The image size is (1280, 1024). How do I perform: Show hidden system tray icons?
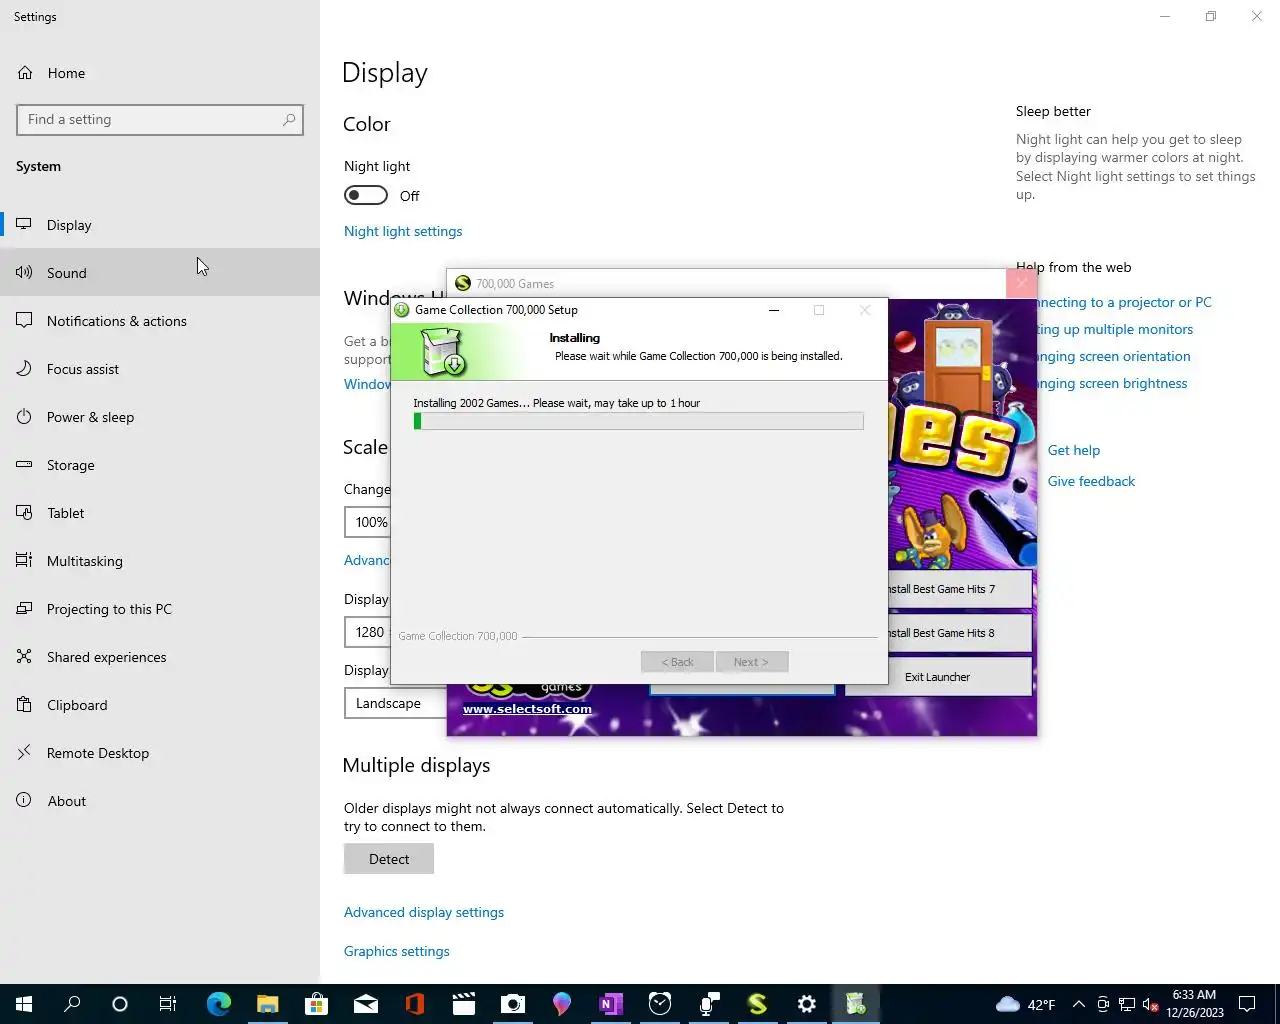point(1078,1004)
